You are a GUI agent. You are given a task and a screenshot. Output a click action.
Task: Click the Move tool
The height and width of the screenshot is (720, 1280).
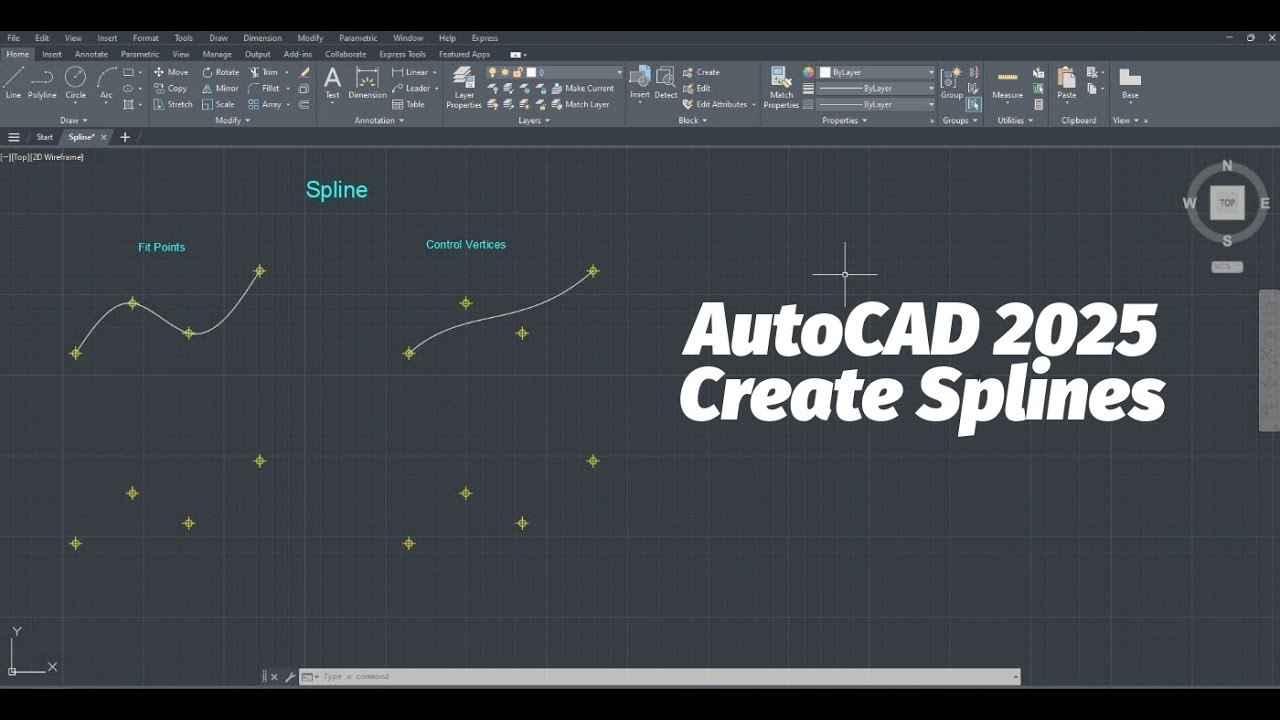pyautogui.click(x=171, y=72)
